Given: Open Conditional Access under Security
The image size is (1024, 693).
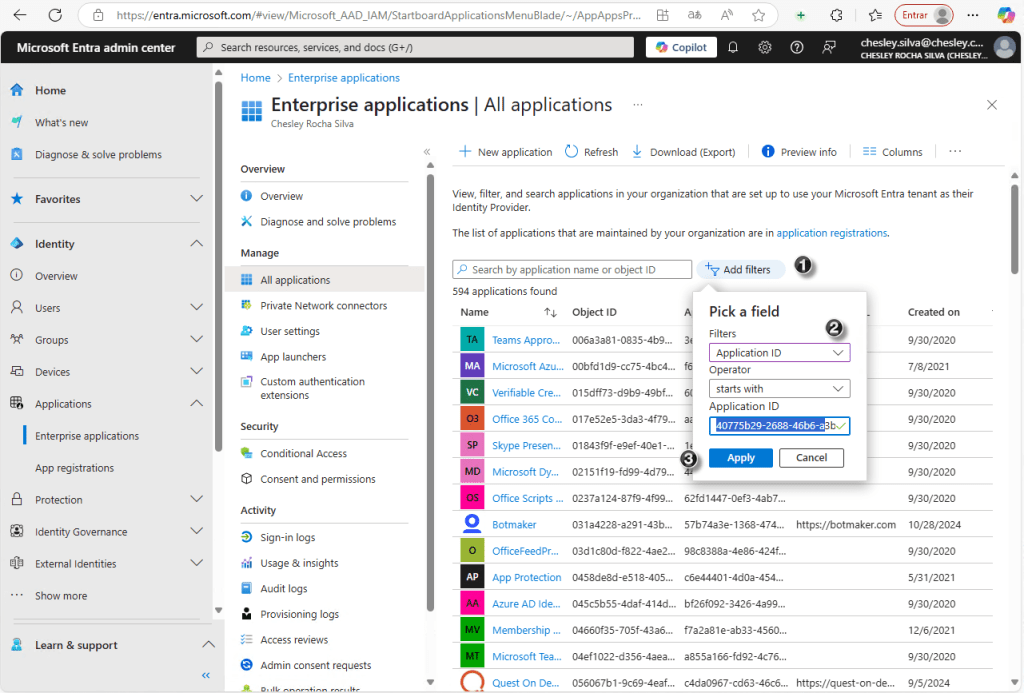Looking at the screenshot, I should click(303, 453).
